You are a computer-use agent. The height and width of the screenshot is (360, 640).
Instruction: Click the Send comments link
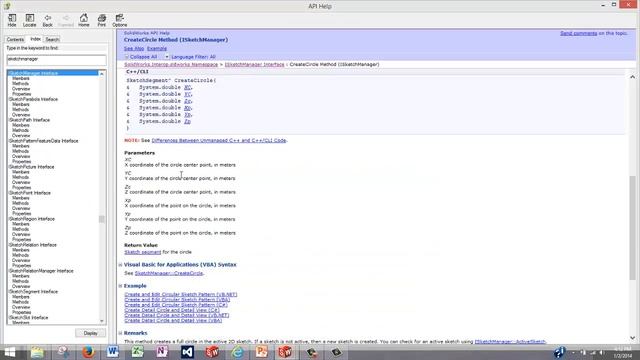578,33
